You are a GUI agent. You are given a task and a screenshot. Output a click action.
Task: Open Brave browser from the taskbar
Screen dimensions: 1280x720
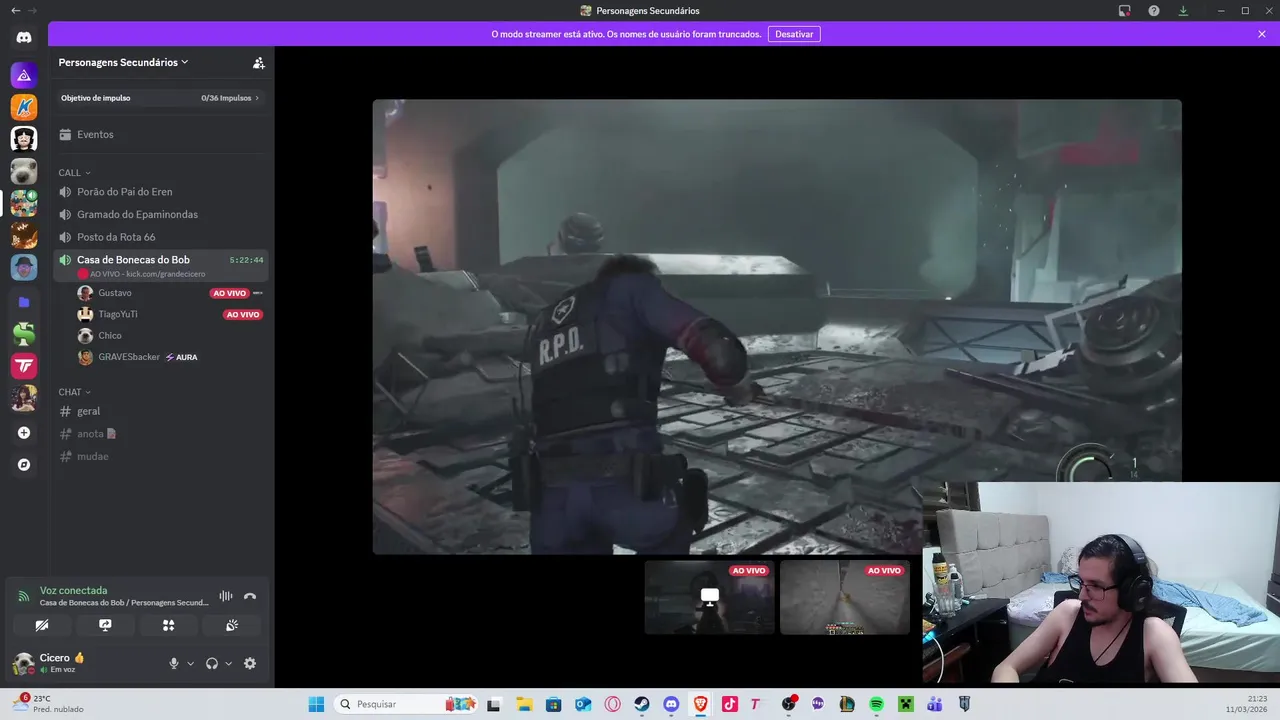click(700, 704)
